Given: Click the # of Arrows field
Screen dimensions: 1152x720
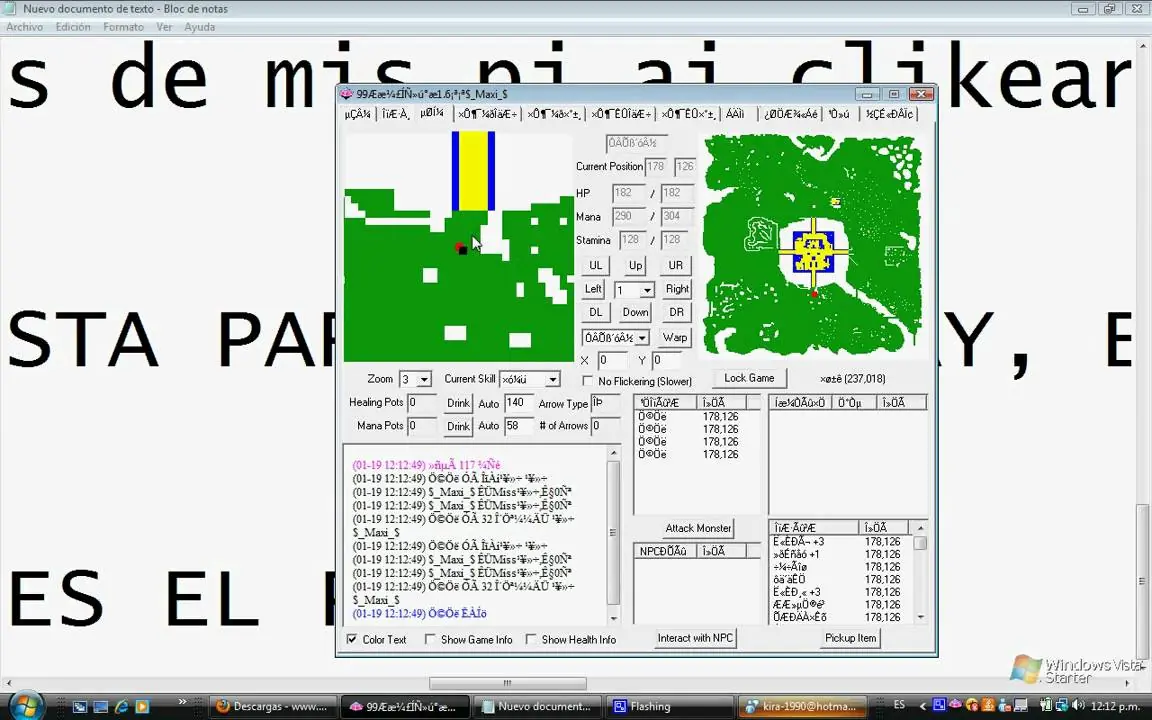Looking at the screenshot, I should (x=606, y=425).
